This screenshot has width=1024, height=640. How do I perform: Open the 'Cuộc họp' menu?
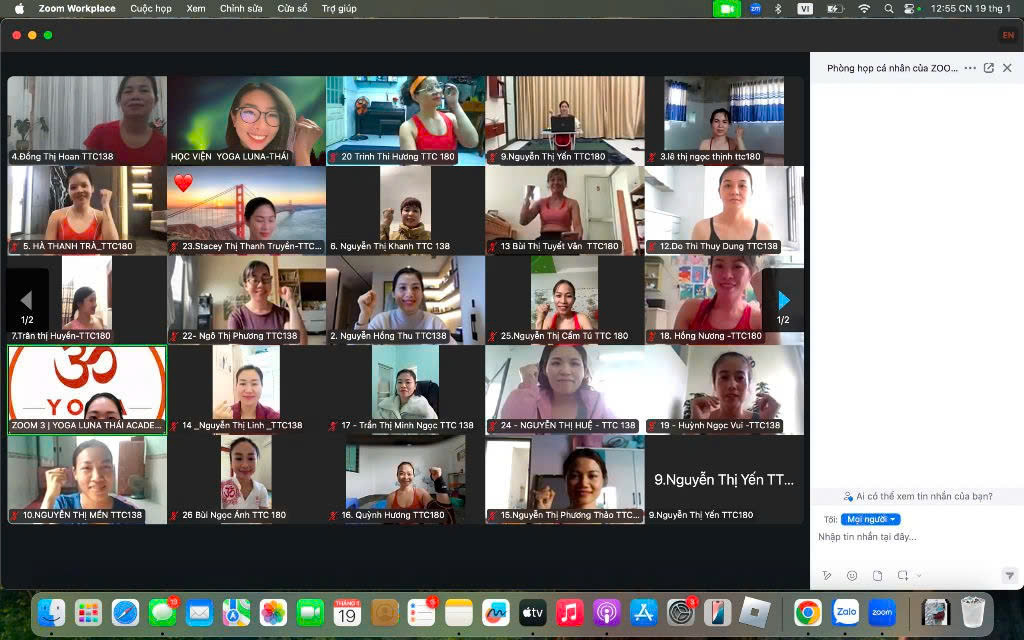tap(151, 8)
